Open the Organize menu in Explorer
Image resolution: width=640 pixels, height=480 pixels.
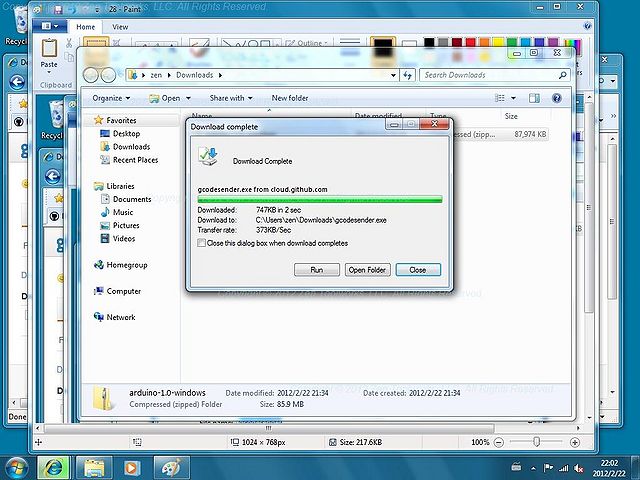point(111,98)
